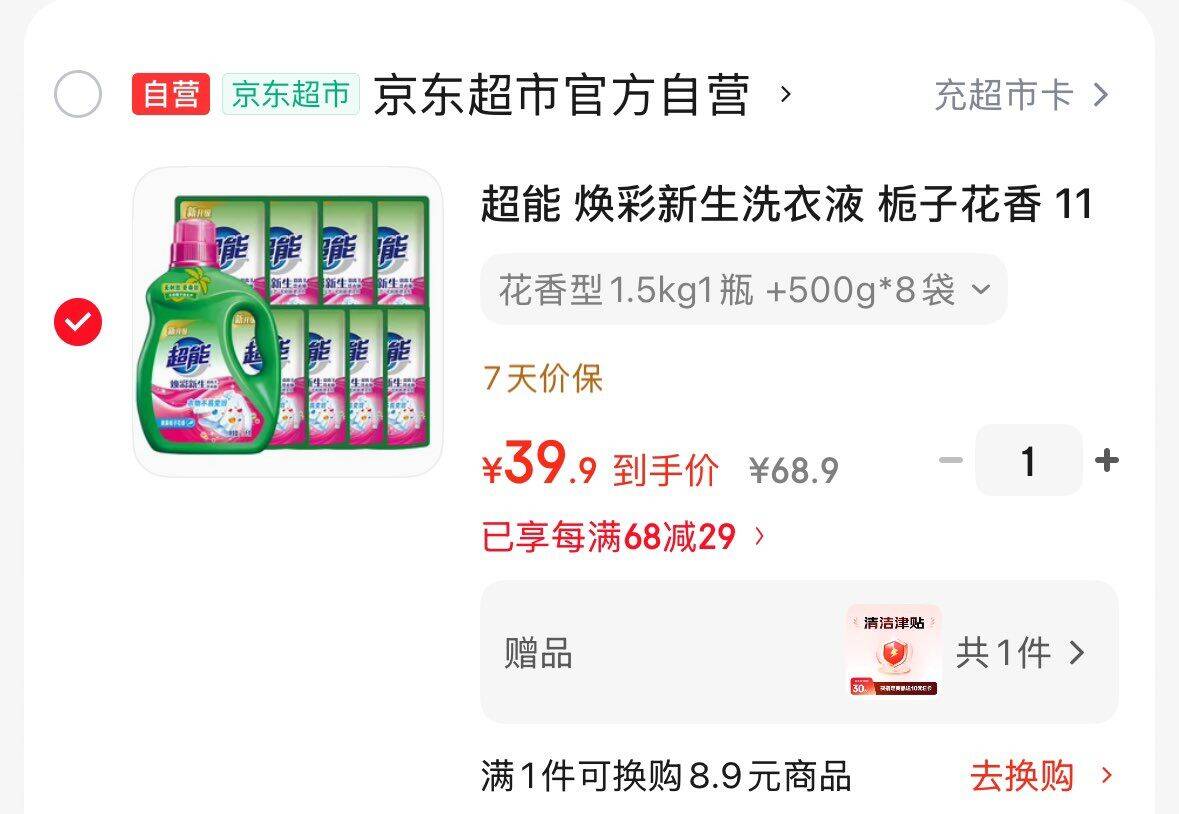Open 京东超市官方自营 store page
Screen dimensions: 1179x814
pos(562,95)
